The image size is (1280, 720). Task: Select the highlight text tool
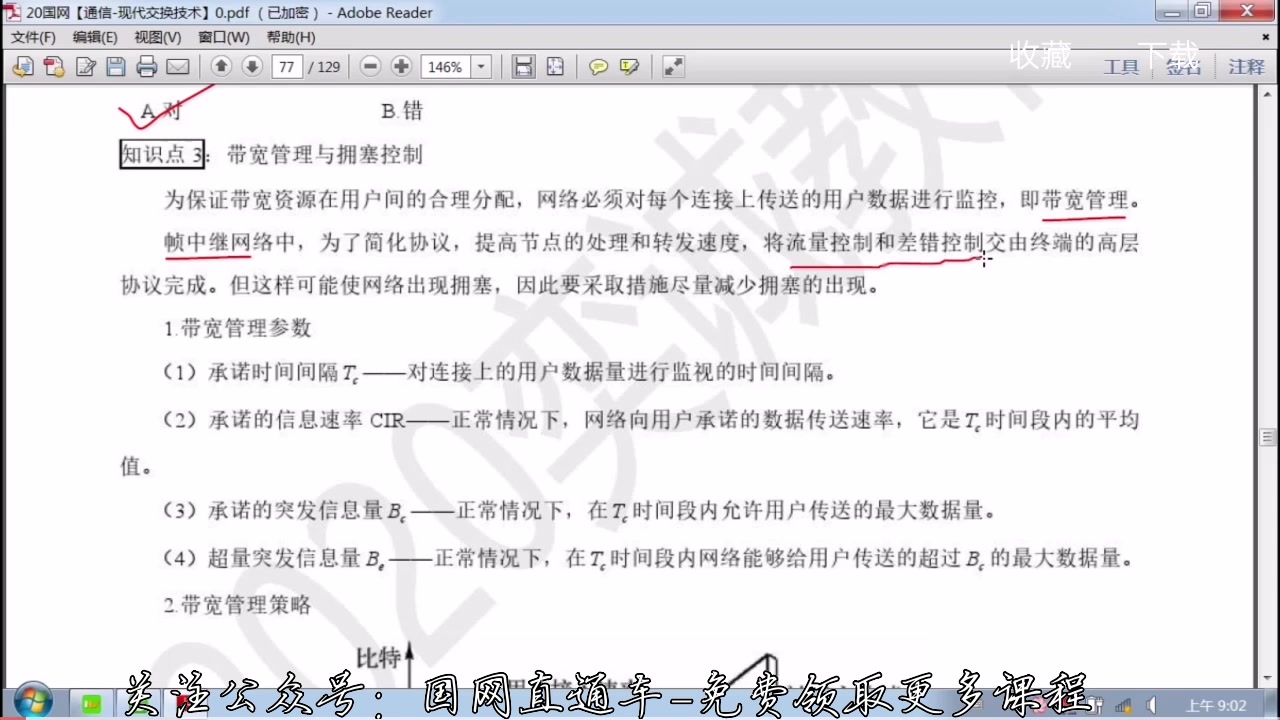629,67
